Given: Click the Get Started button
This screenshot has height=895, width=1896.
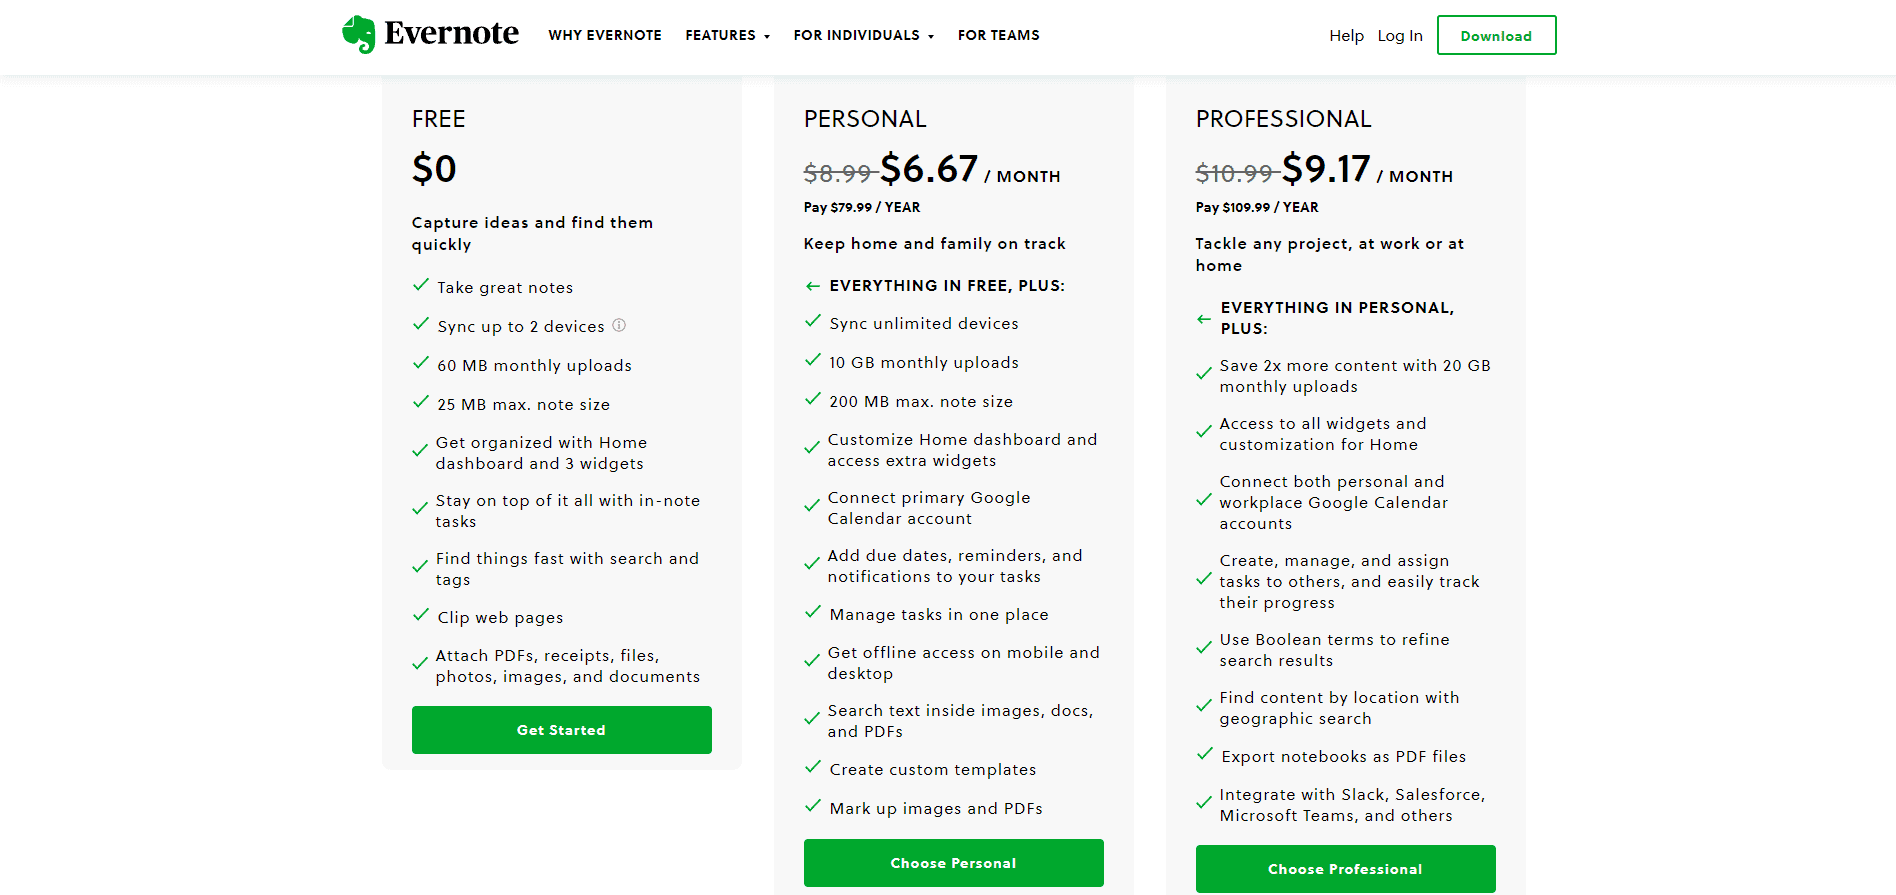Looking at the screenshot, I should tap(561, 730).
